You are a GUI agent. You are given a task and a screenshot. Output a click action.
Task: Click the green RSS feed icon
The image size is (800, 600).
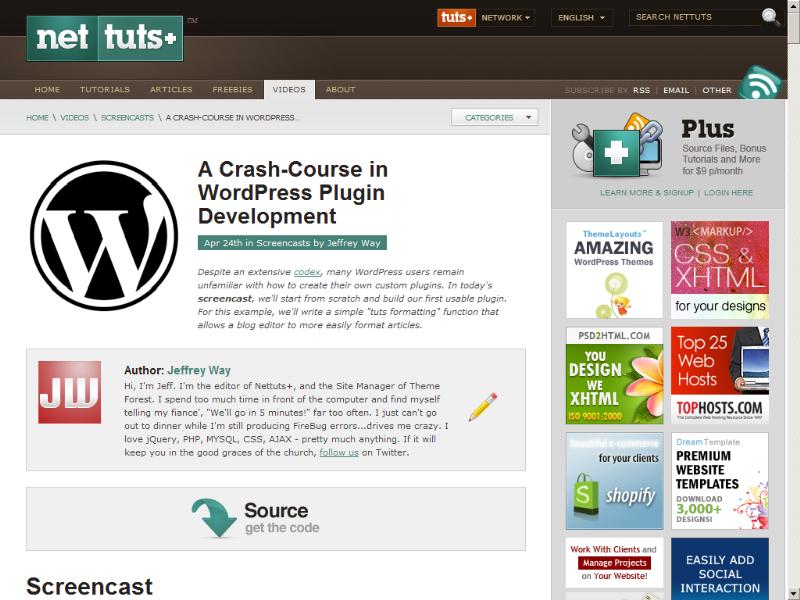coord(759,83)
